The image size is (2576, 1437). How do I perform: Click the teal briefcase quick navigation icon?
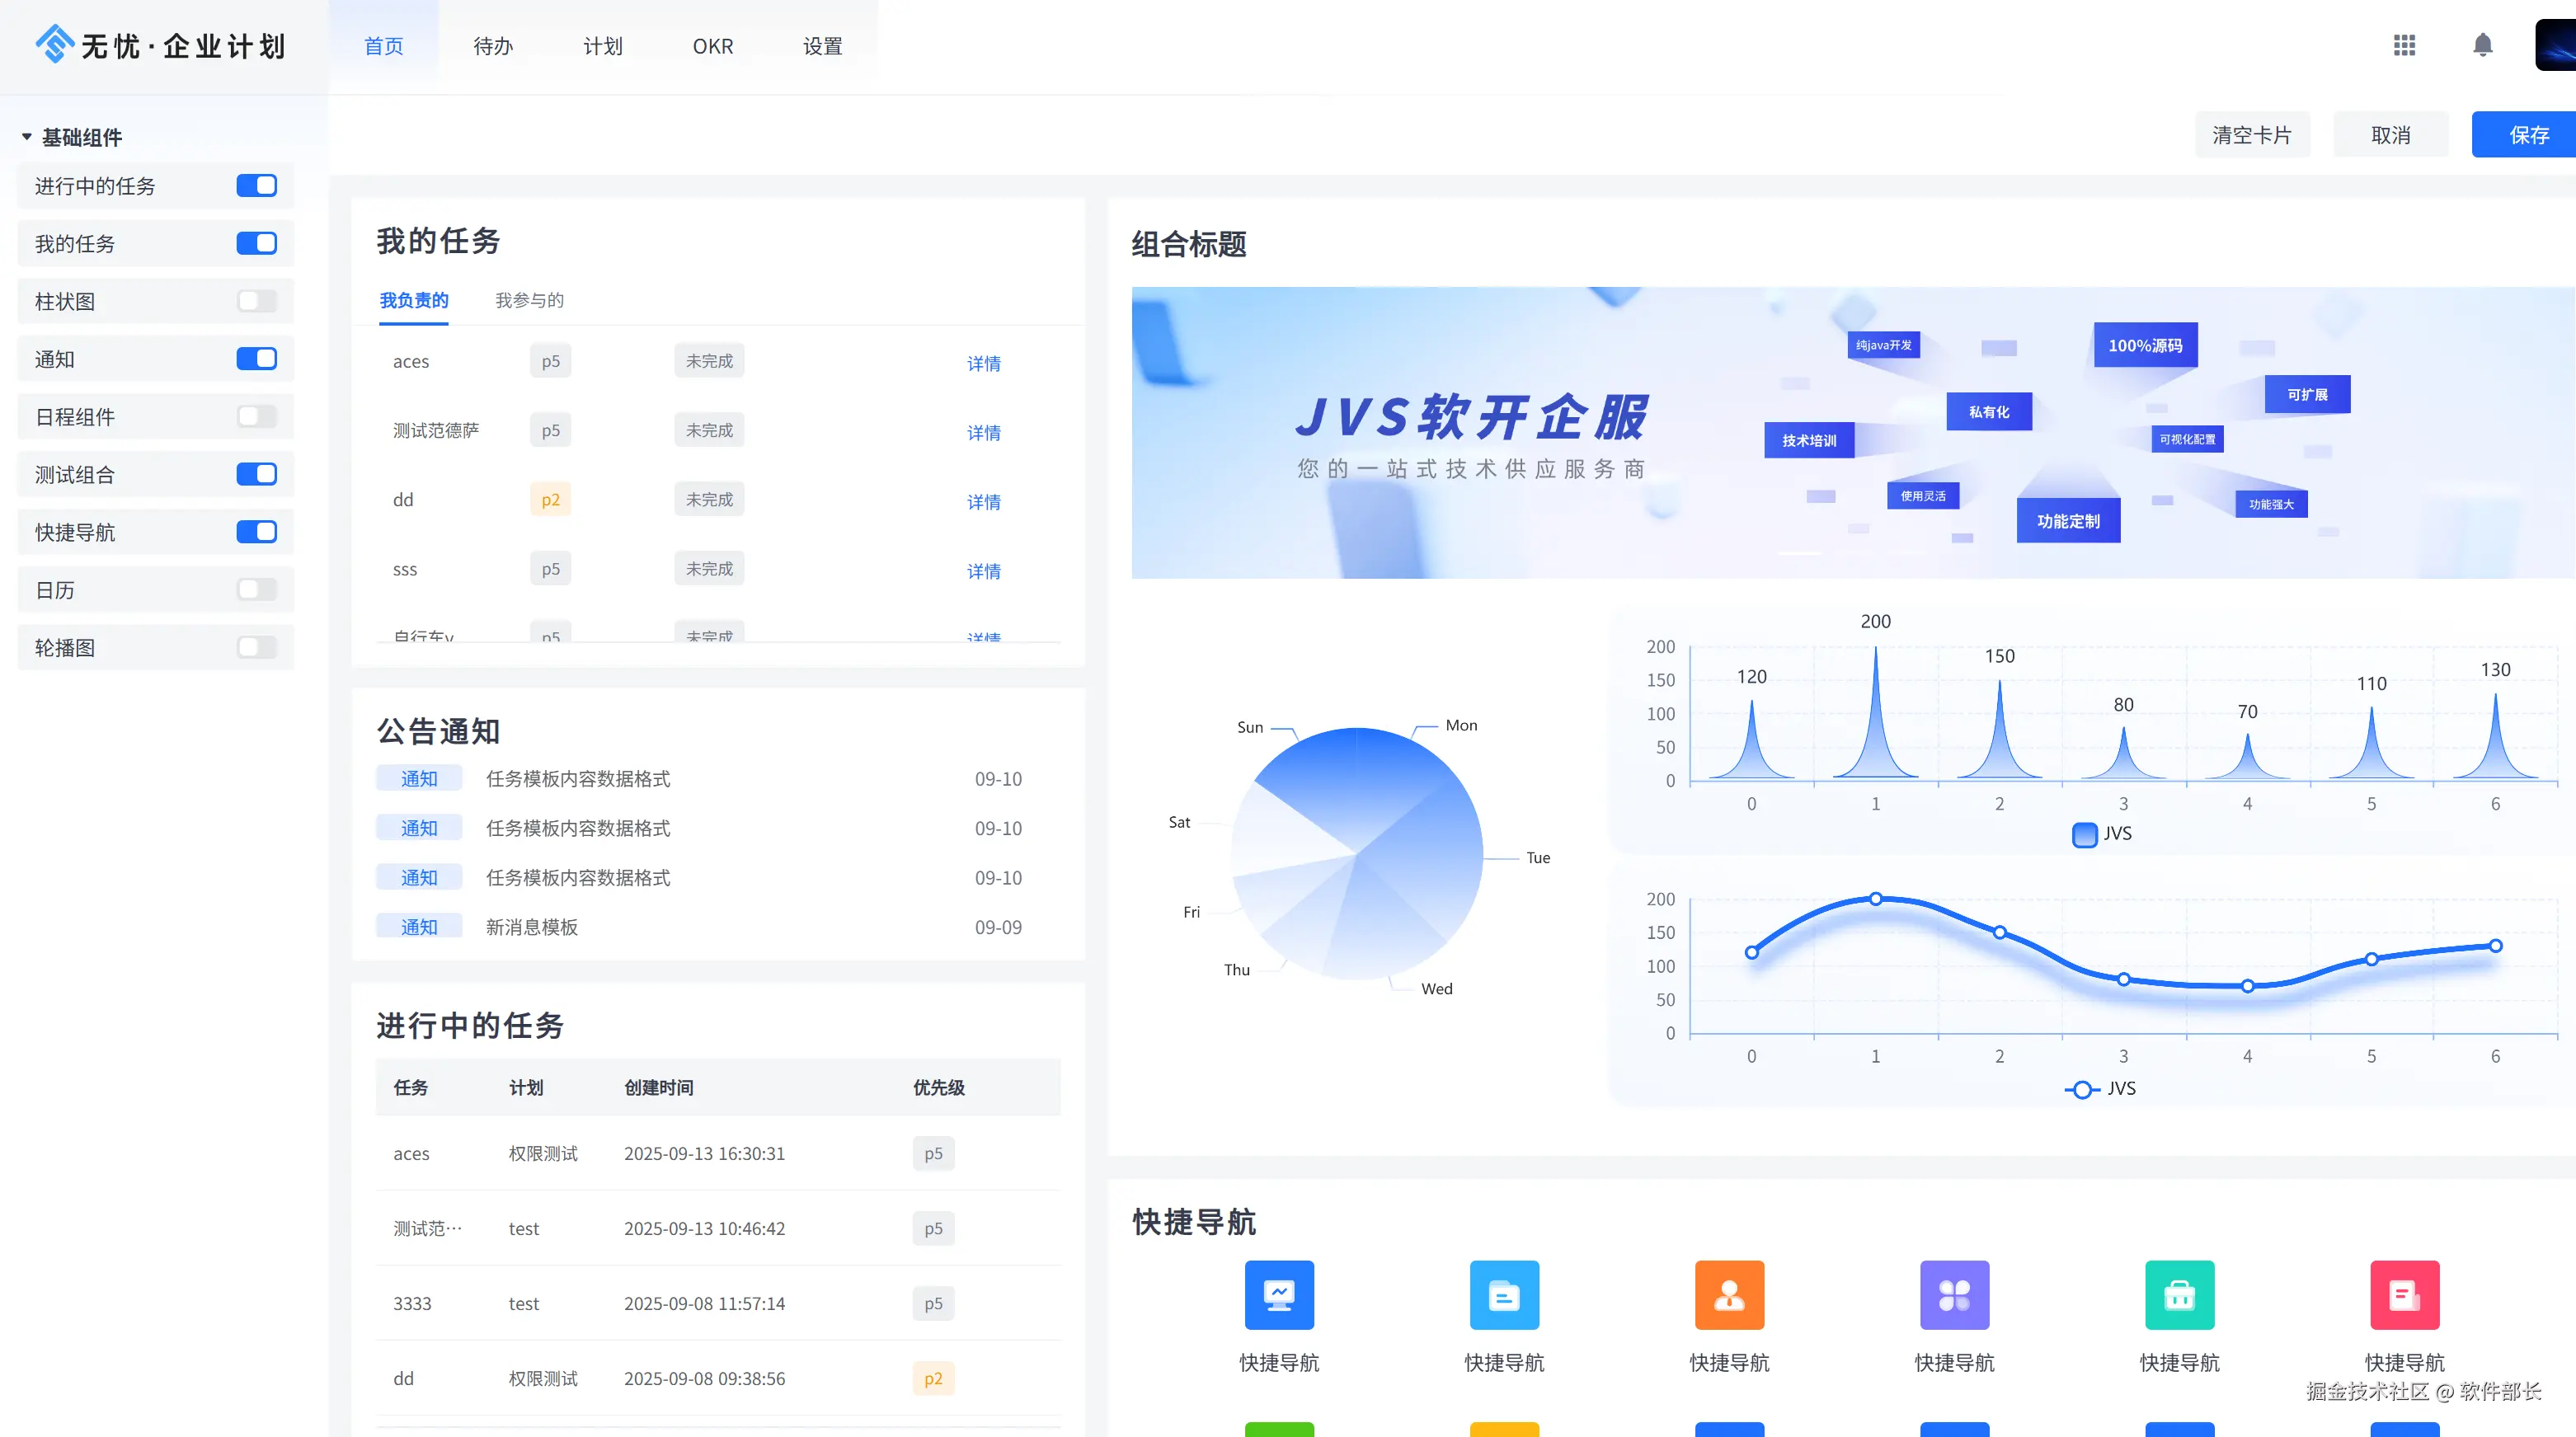pyautogui.click(x=2179, y=1295)
